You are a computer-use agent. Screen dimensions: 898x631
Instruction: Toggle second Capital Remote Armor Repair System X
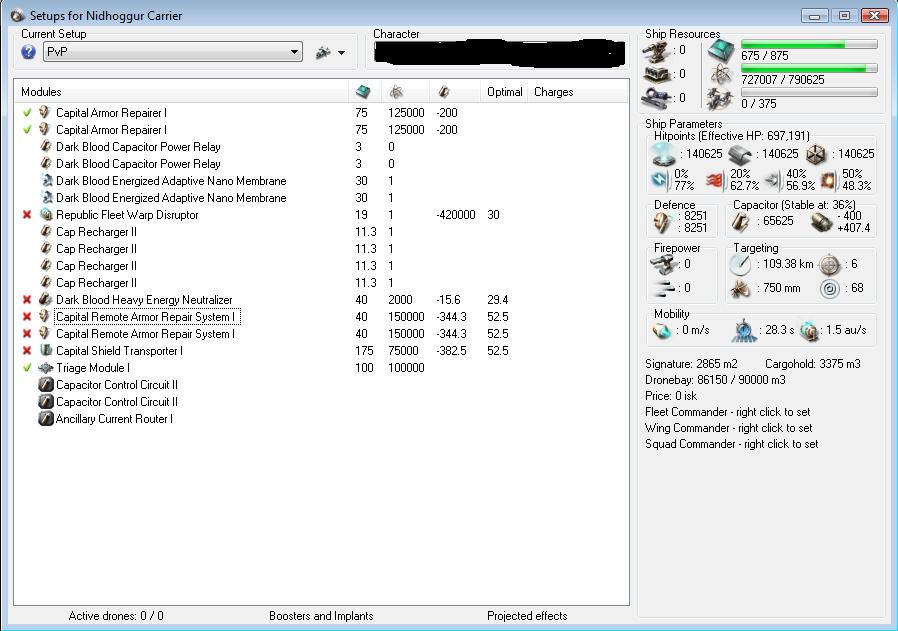tap(27, 334)
